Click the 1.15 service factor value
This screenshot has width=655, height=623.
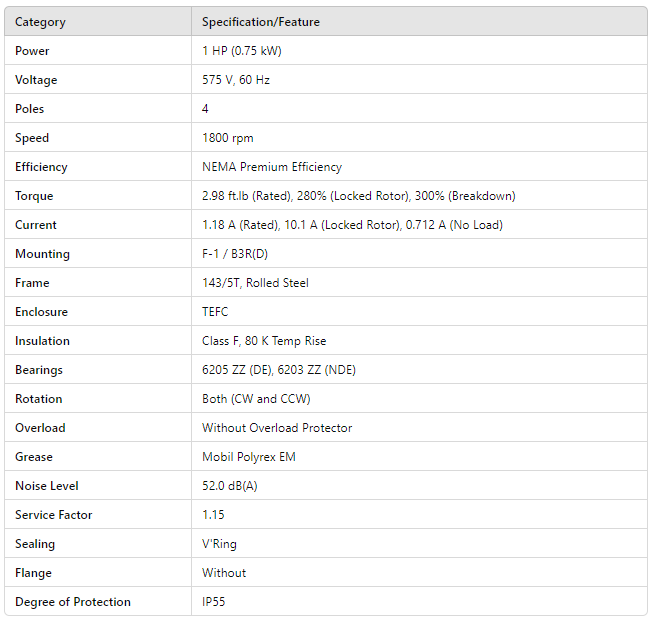pyautogui.click(x=213, y=515)
